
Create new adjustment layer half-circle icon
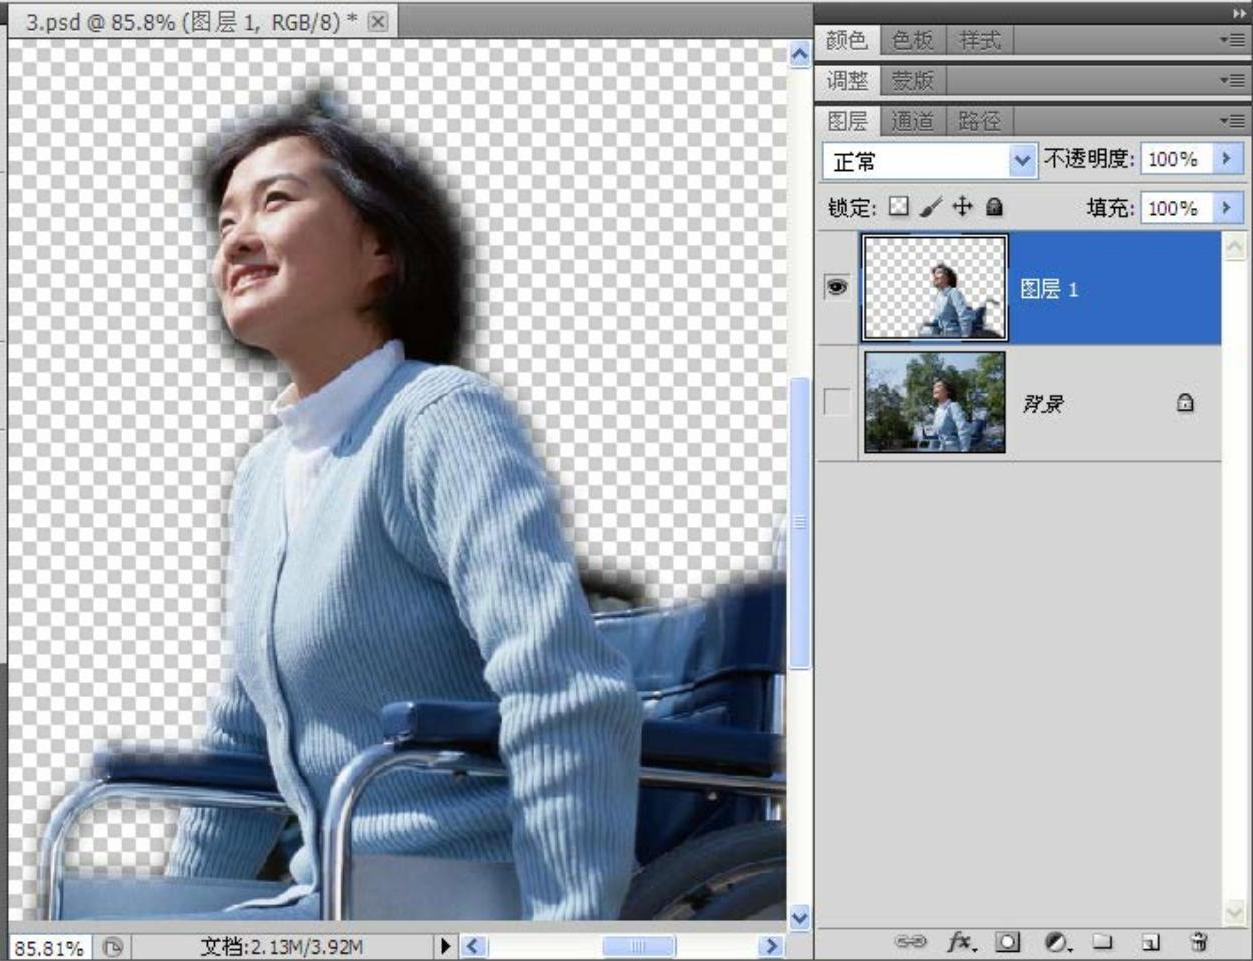[1056, 942]
